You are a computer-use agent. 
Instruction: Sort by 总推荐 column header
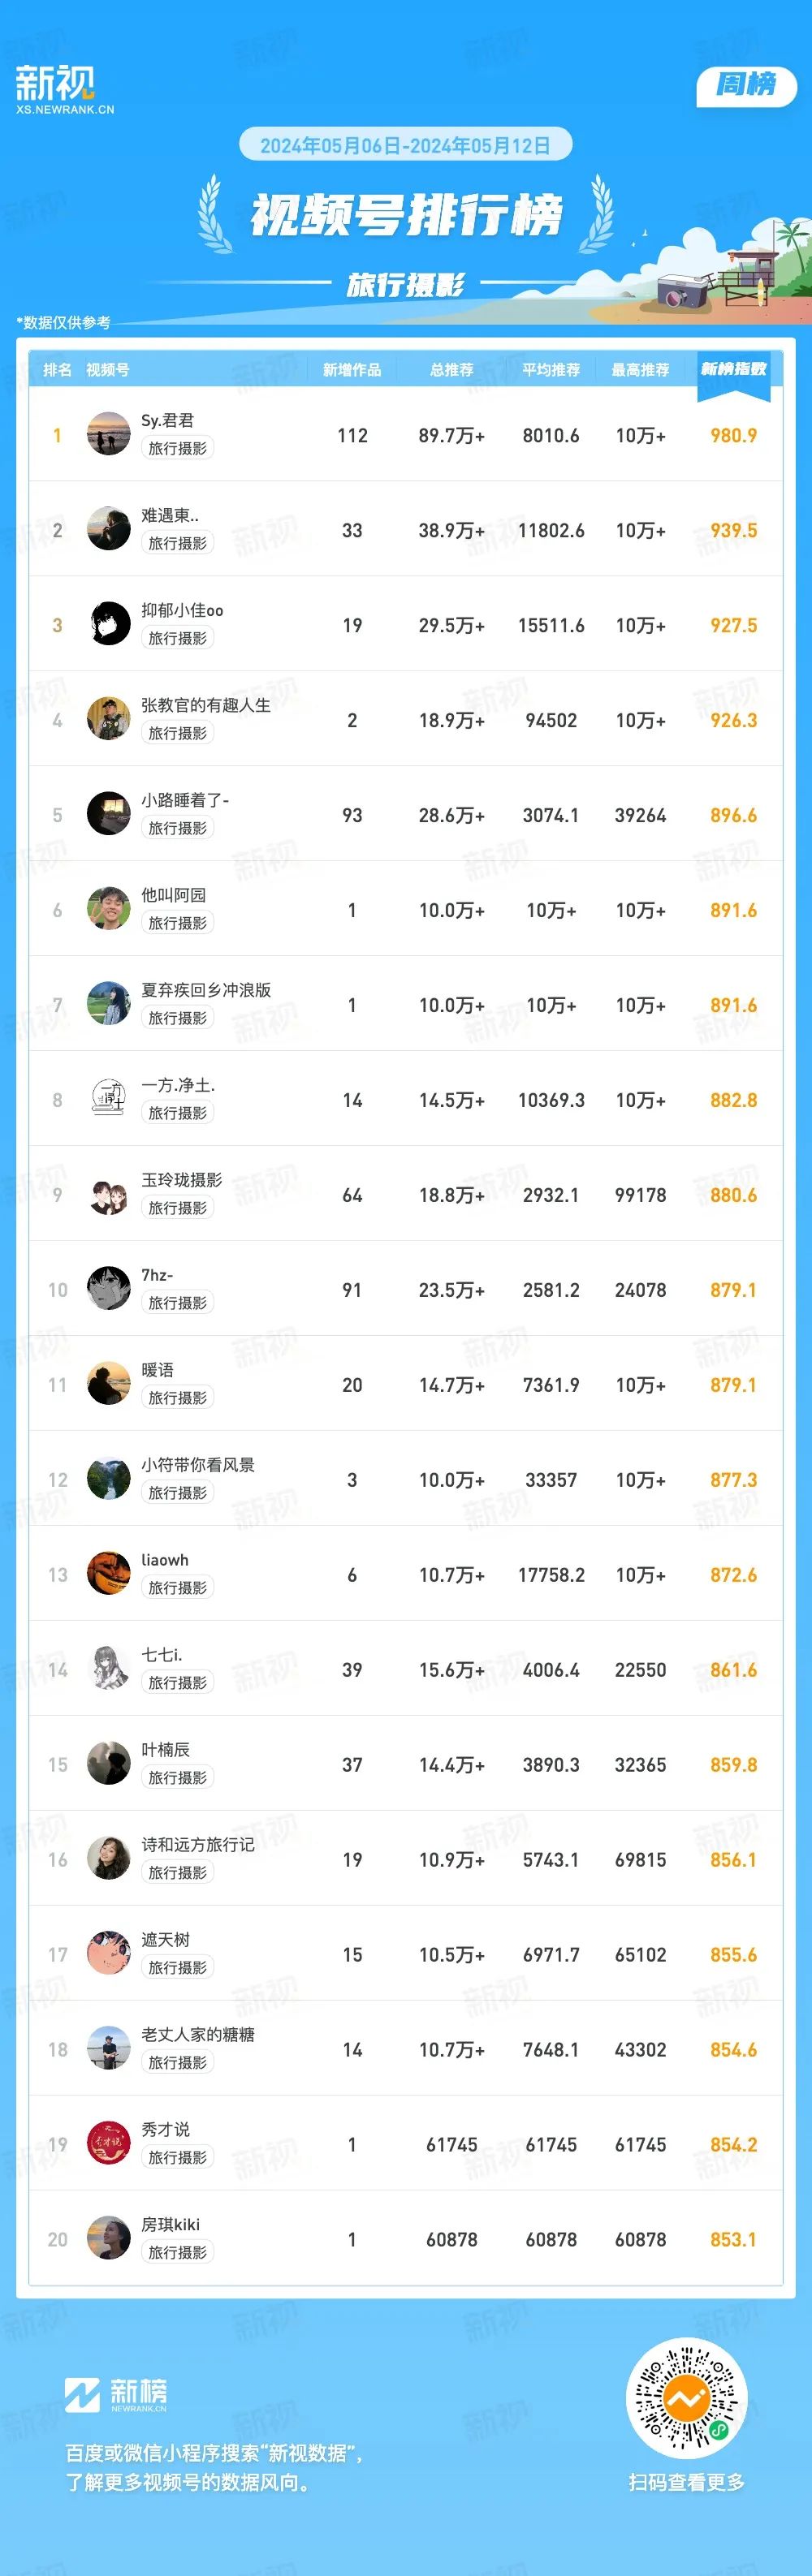(452, 370)
